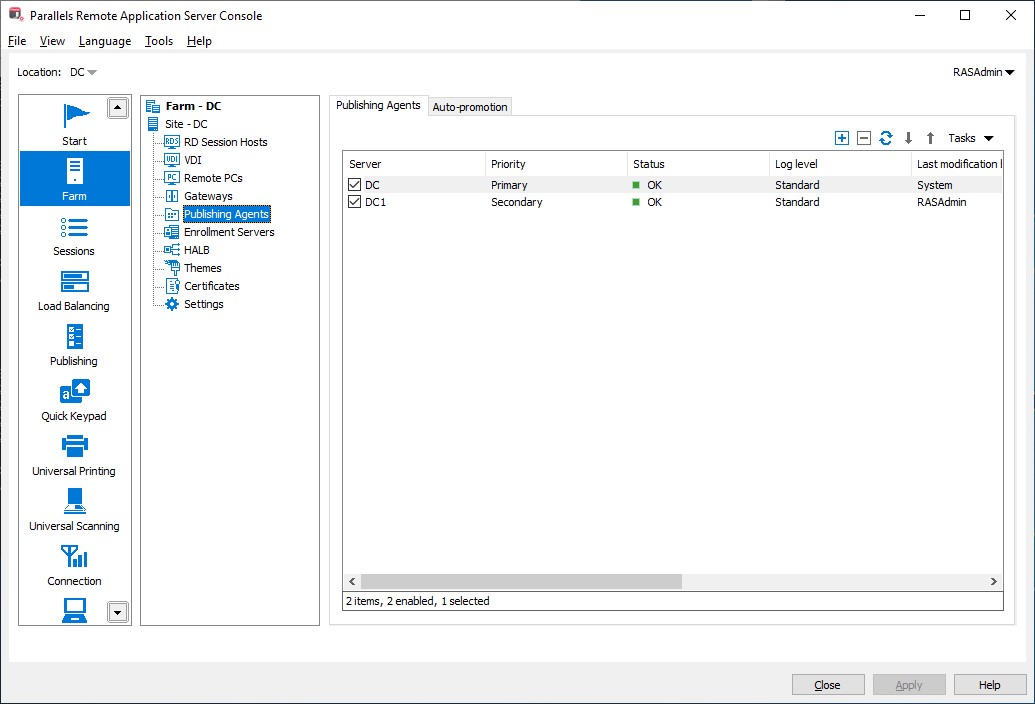Click the Apply button
Screen dimensions: 1035x704
(909, 685)
